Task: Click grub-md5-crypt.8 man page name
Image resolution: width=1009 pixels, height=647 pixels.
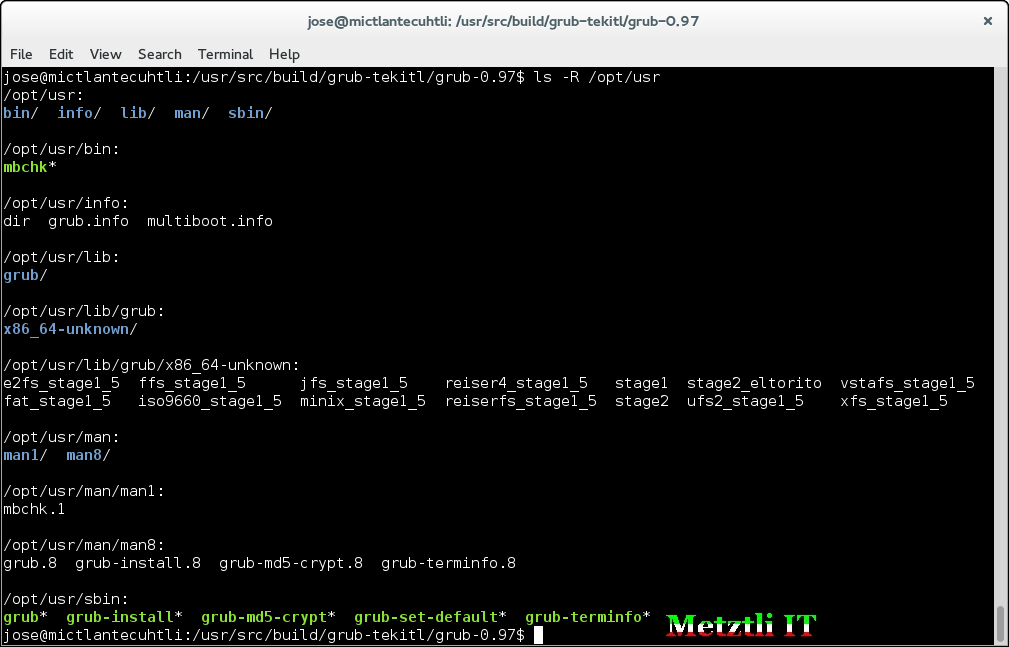Action: [x=291, y=564]
